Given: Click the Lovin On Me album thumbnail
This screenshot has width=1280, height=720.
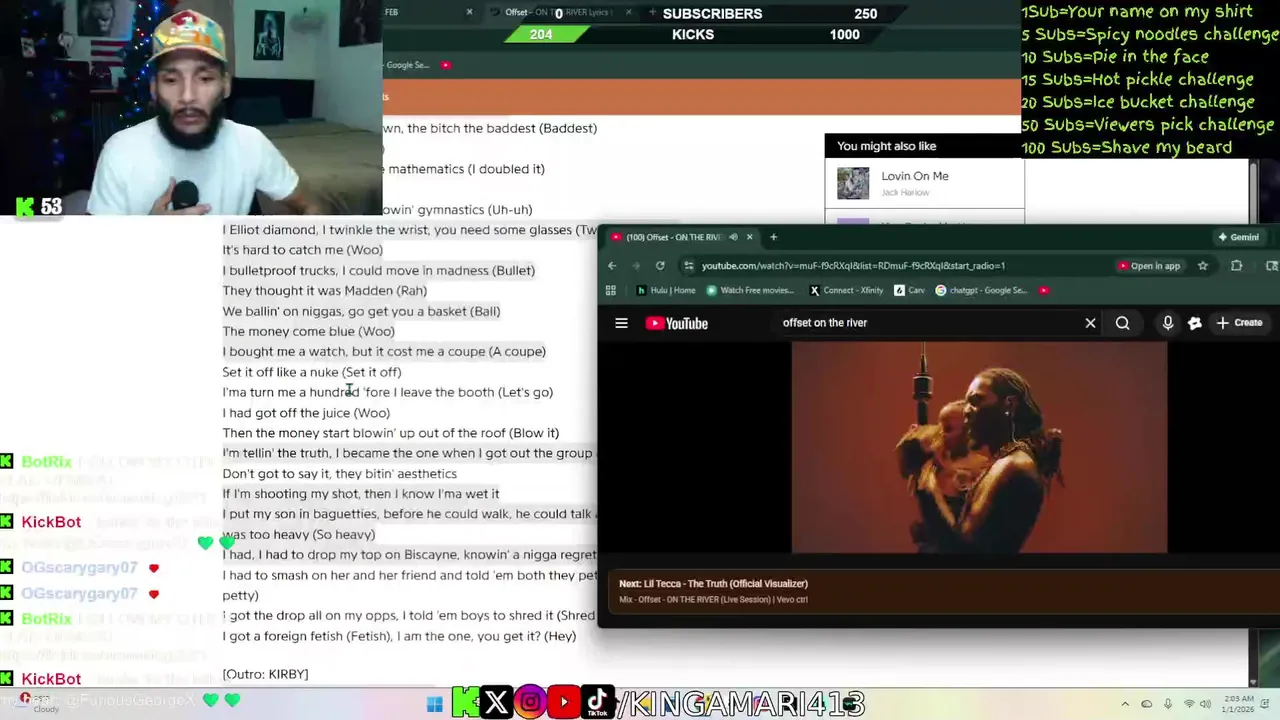Looking at the screenshot, I should (853, 183).
